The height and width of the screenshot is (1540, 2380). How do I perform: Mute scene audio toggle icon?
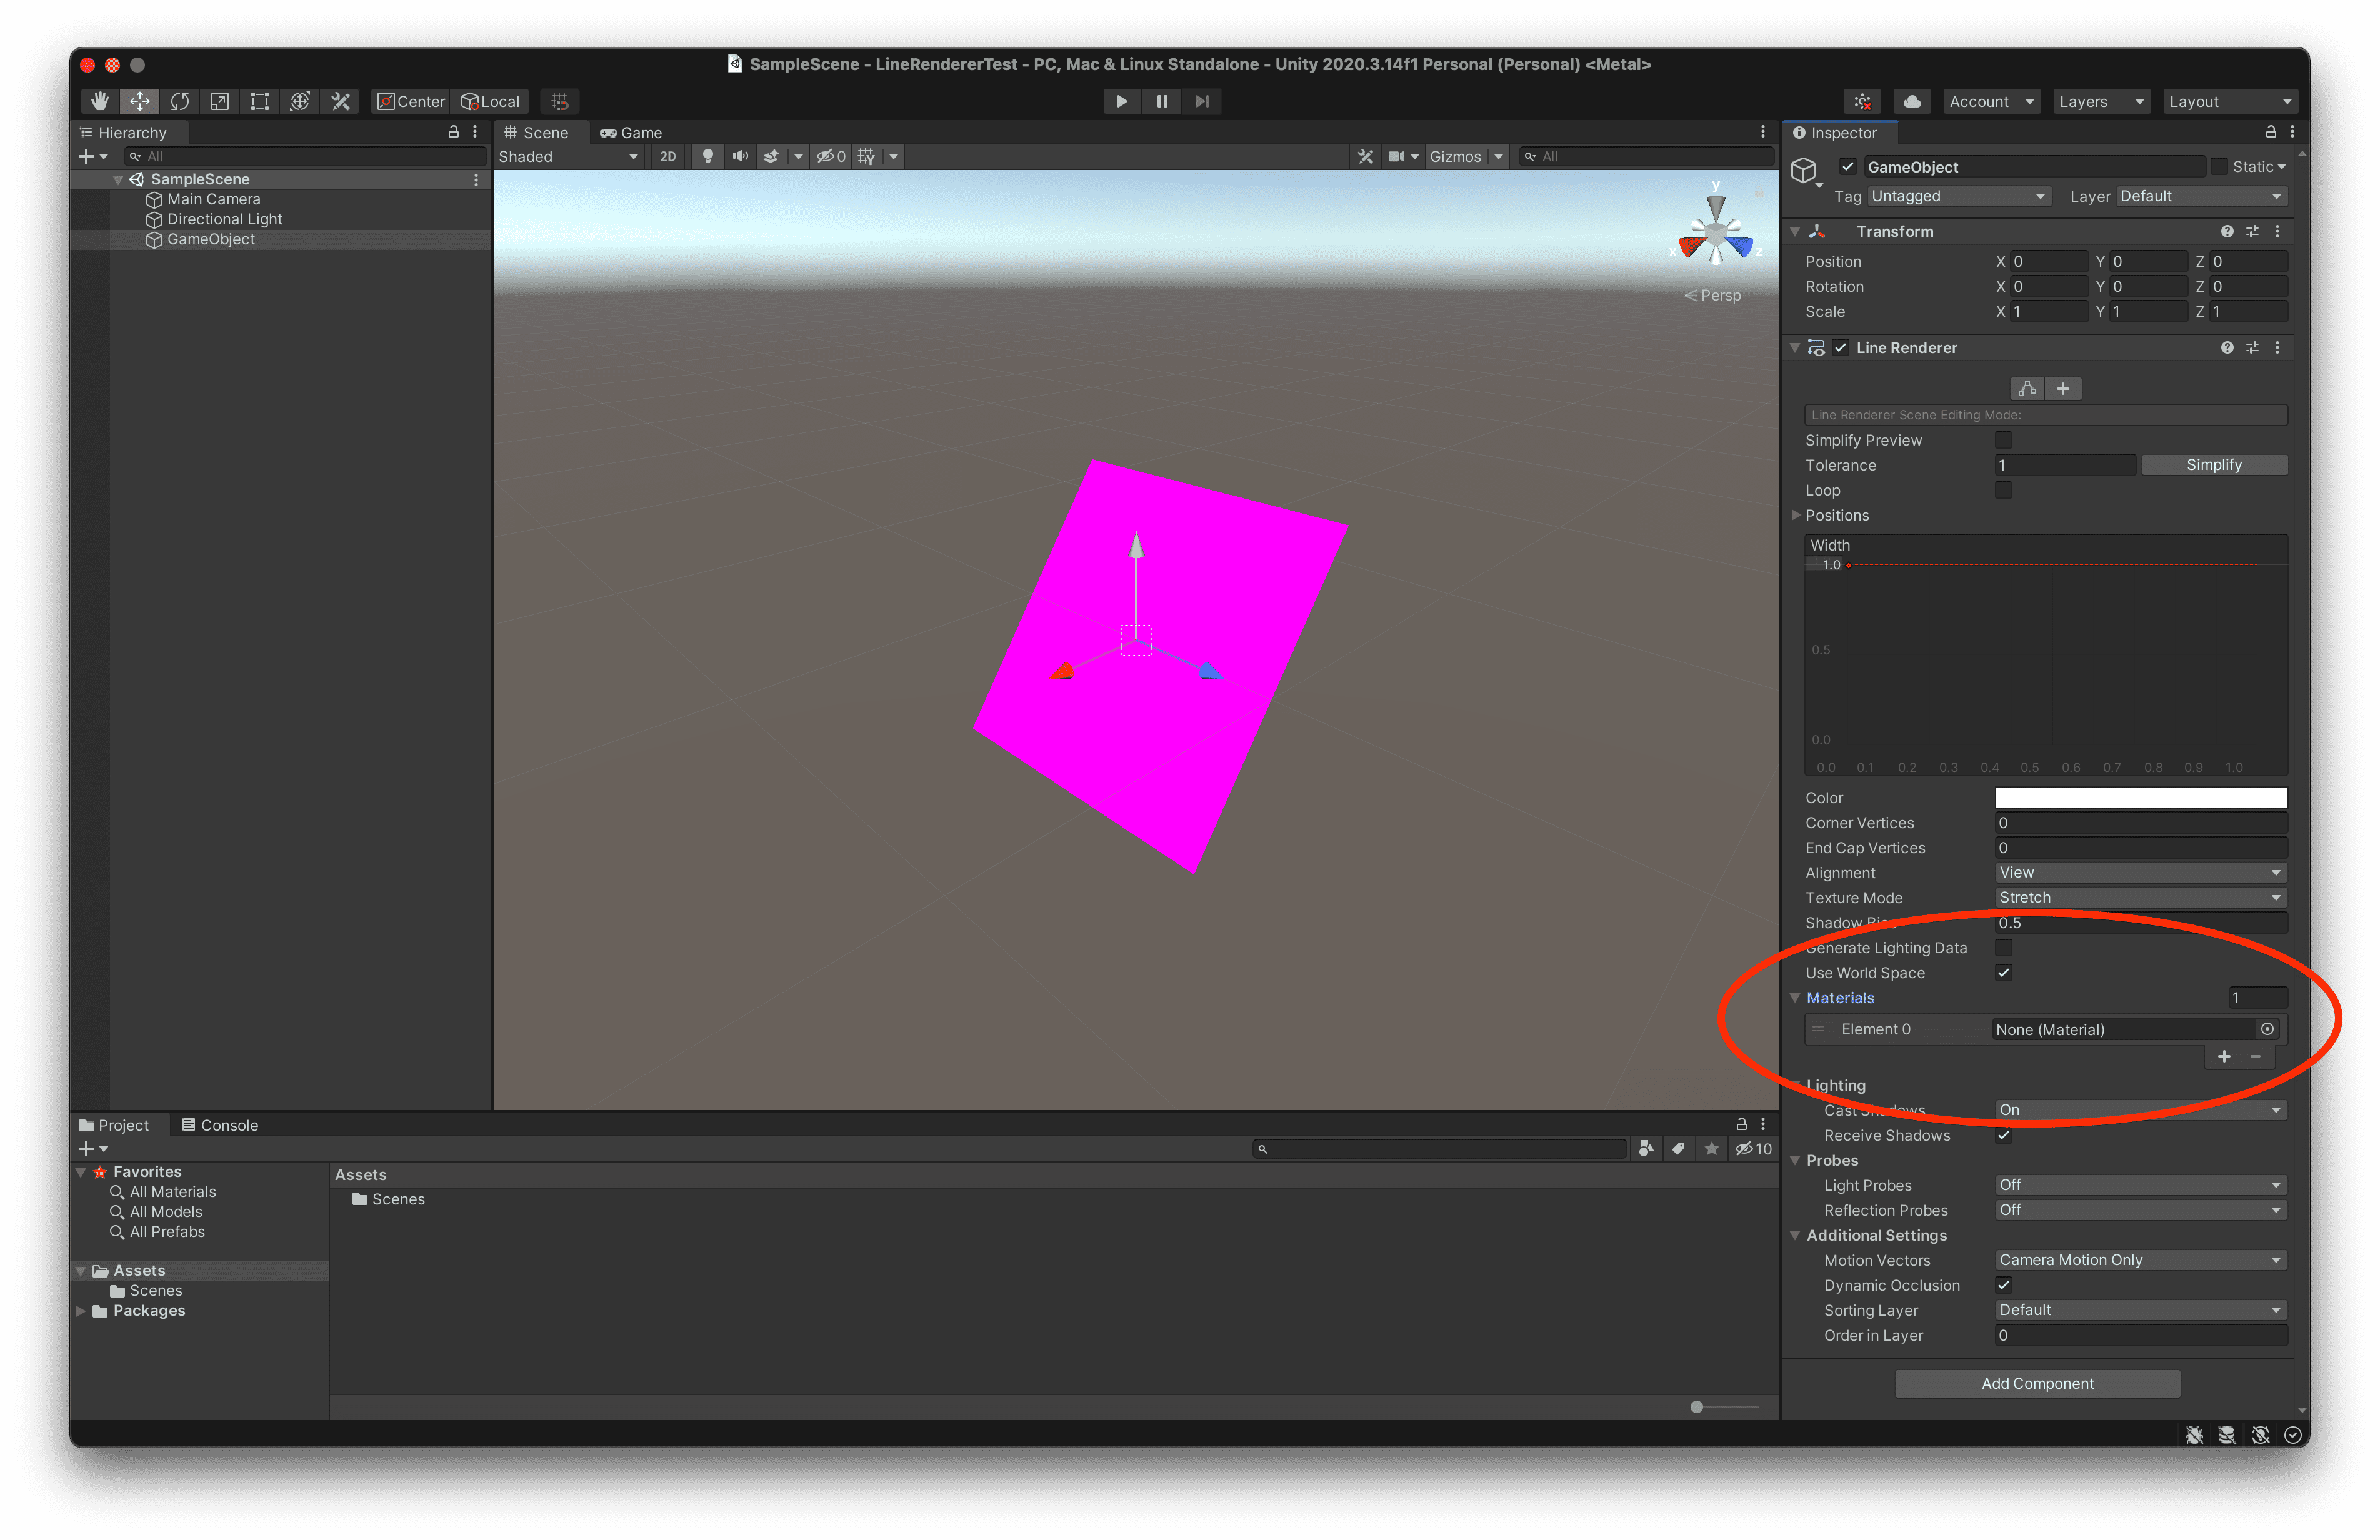[740, 156]
